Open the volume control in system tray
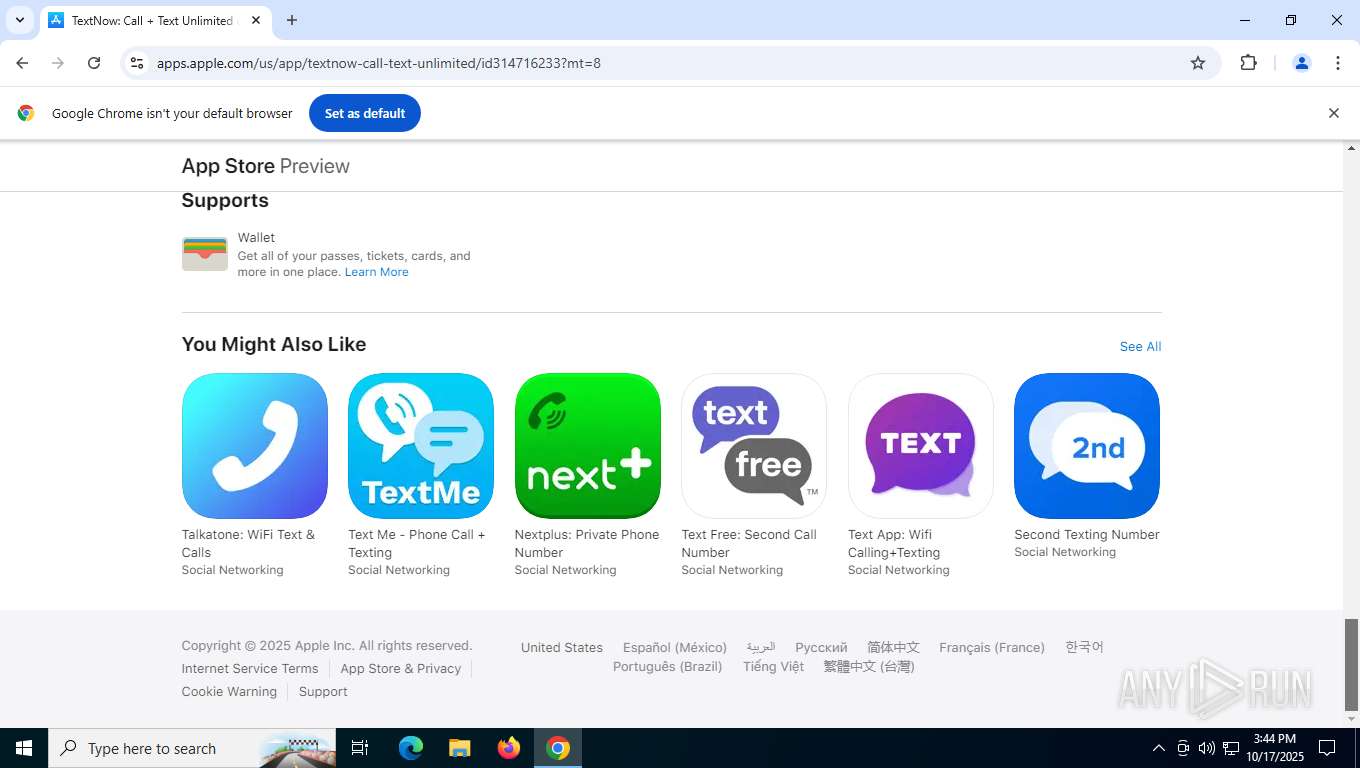Image resolution: width=1360 pixels, height=768 pixels. [1207, 748]
